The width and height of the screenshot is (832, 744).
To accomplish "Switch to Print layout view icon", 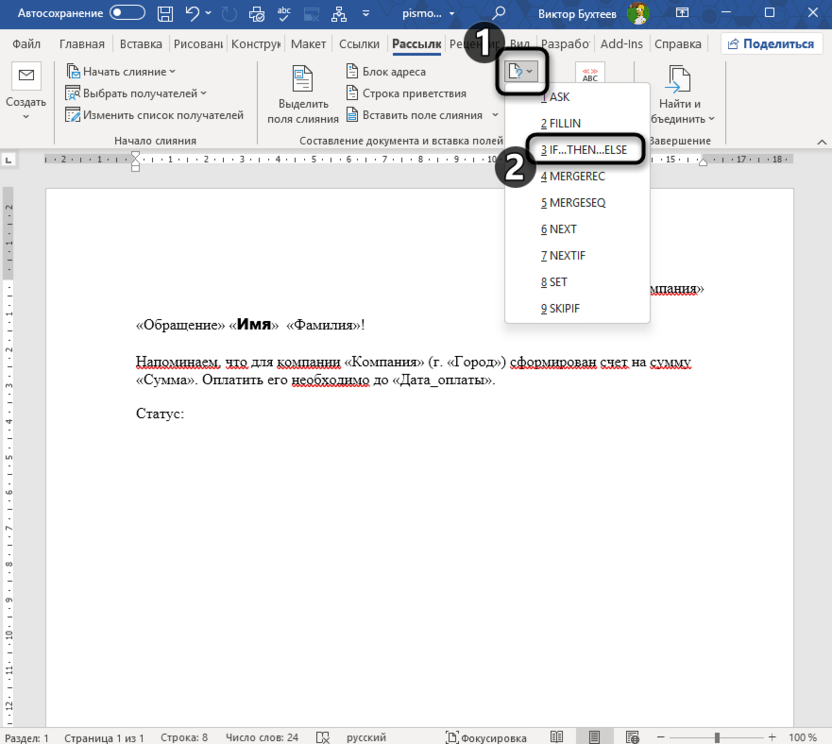I will coord(594,737).
